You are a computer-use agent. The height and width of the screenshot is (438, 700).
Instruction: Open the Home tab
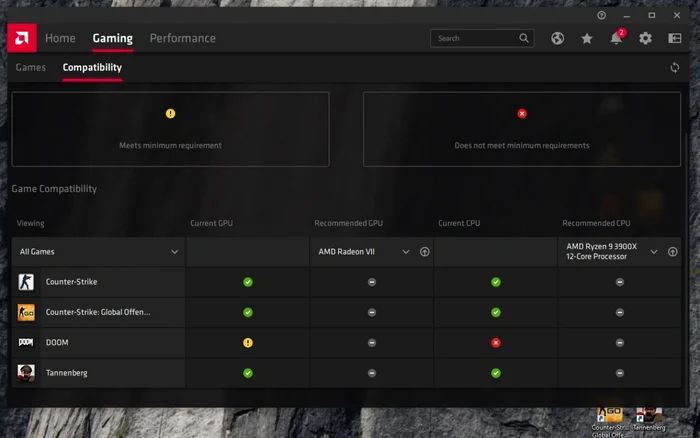[60, 38]
